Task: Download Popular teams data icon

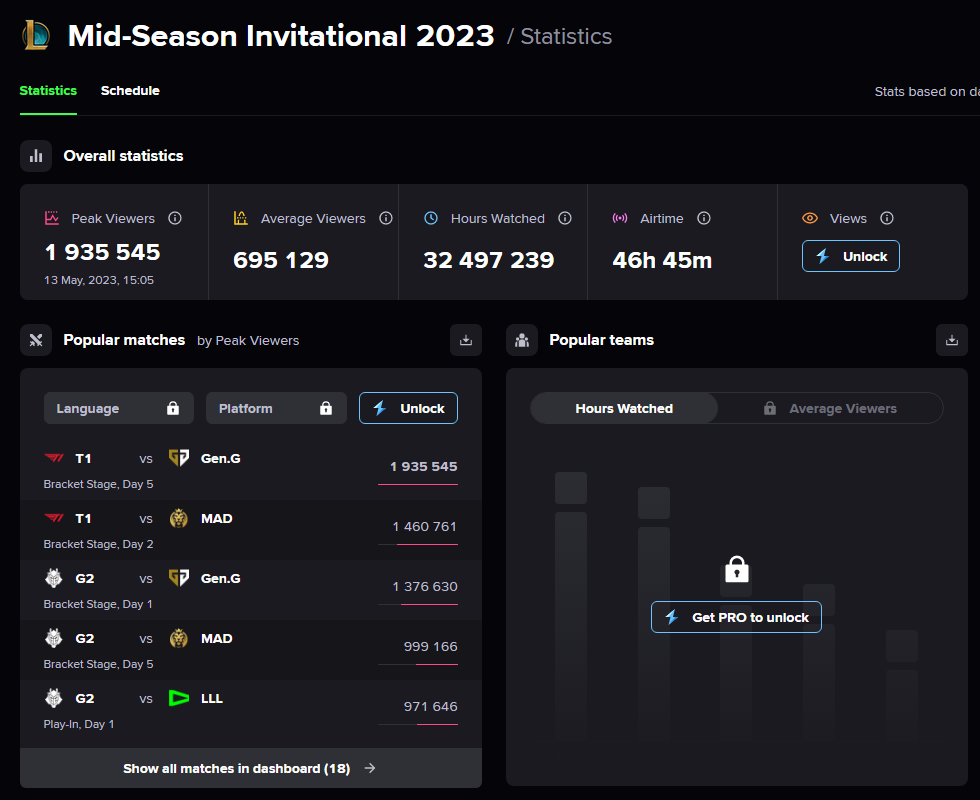Action: tap(951, 340)
